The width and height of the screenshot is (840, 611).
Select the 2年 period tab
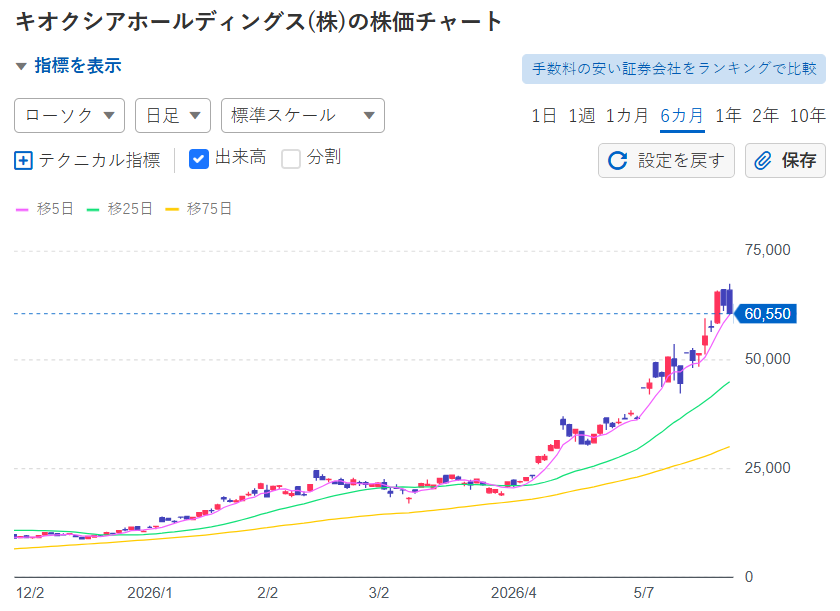765,115
